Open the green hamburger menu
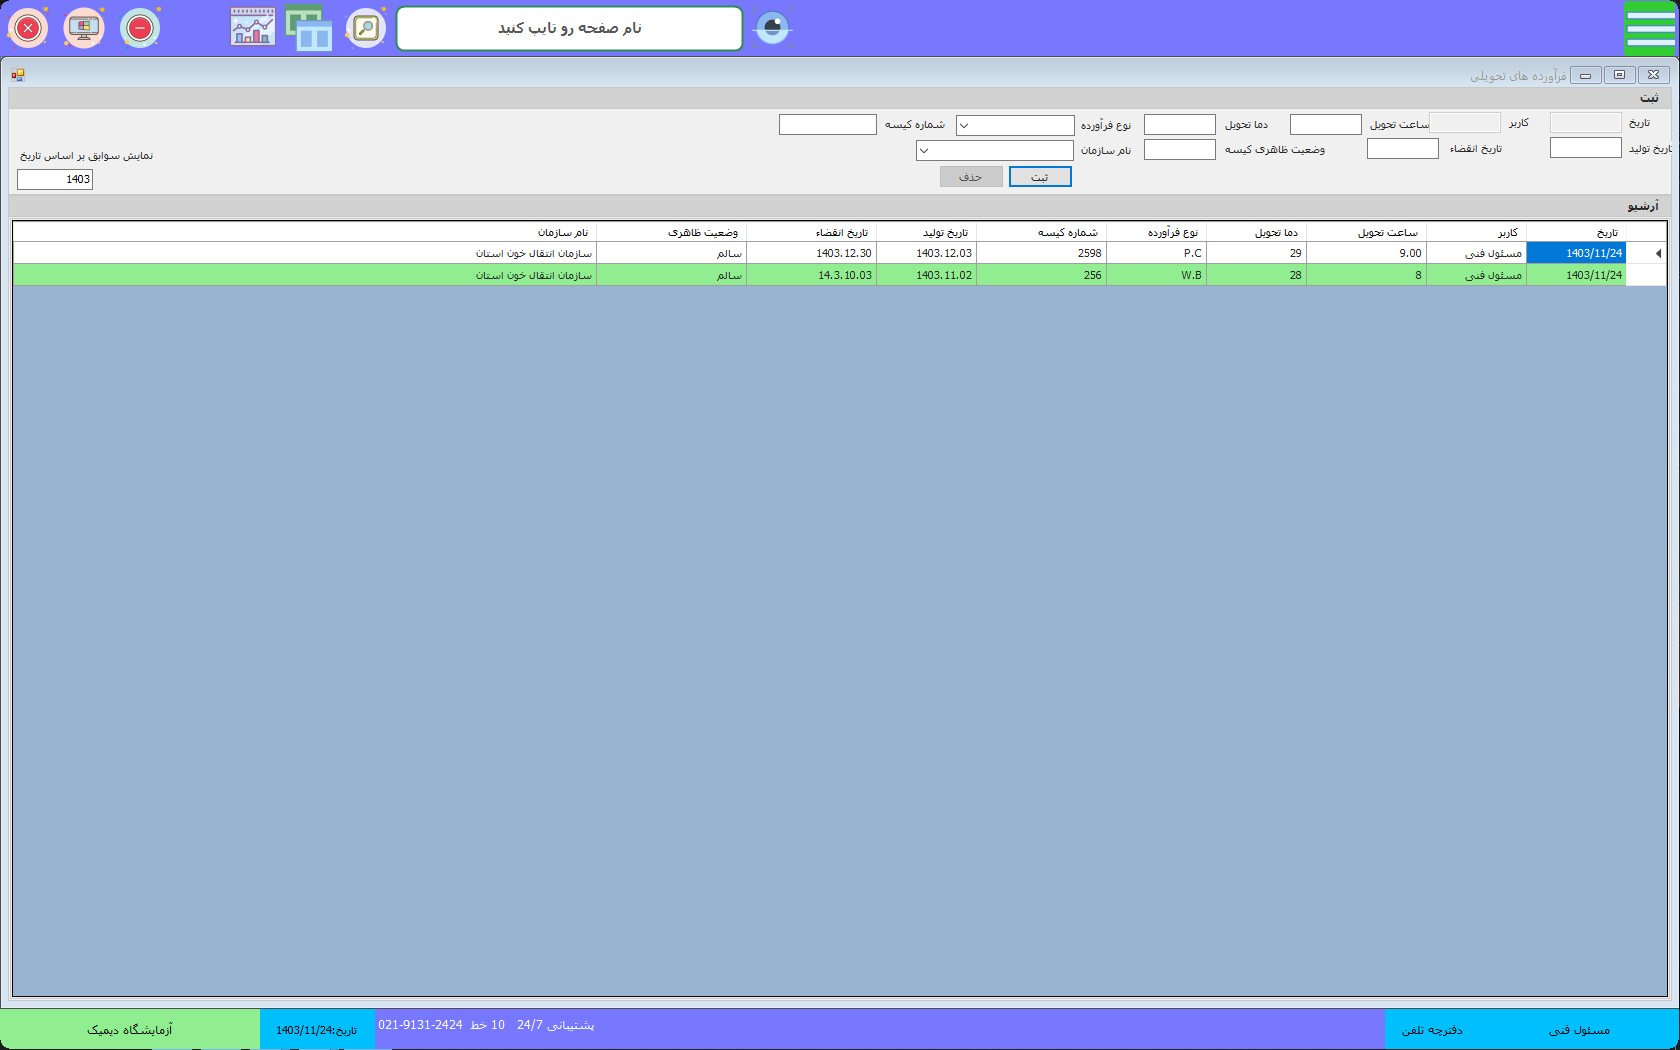This screenshot has height=1050, width=1680. pos(1649,28)
